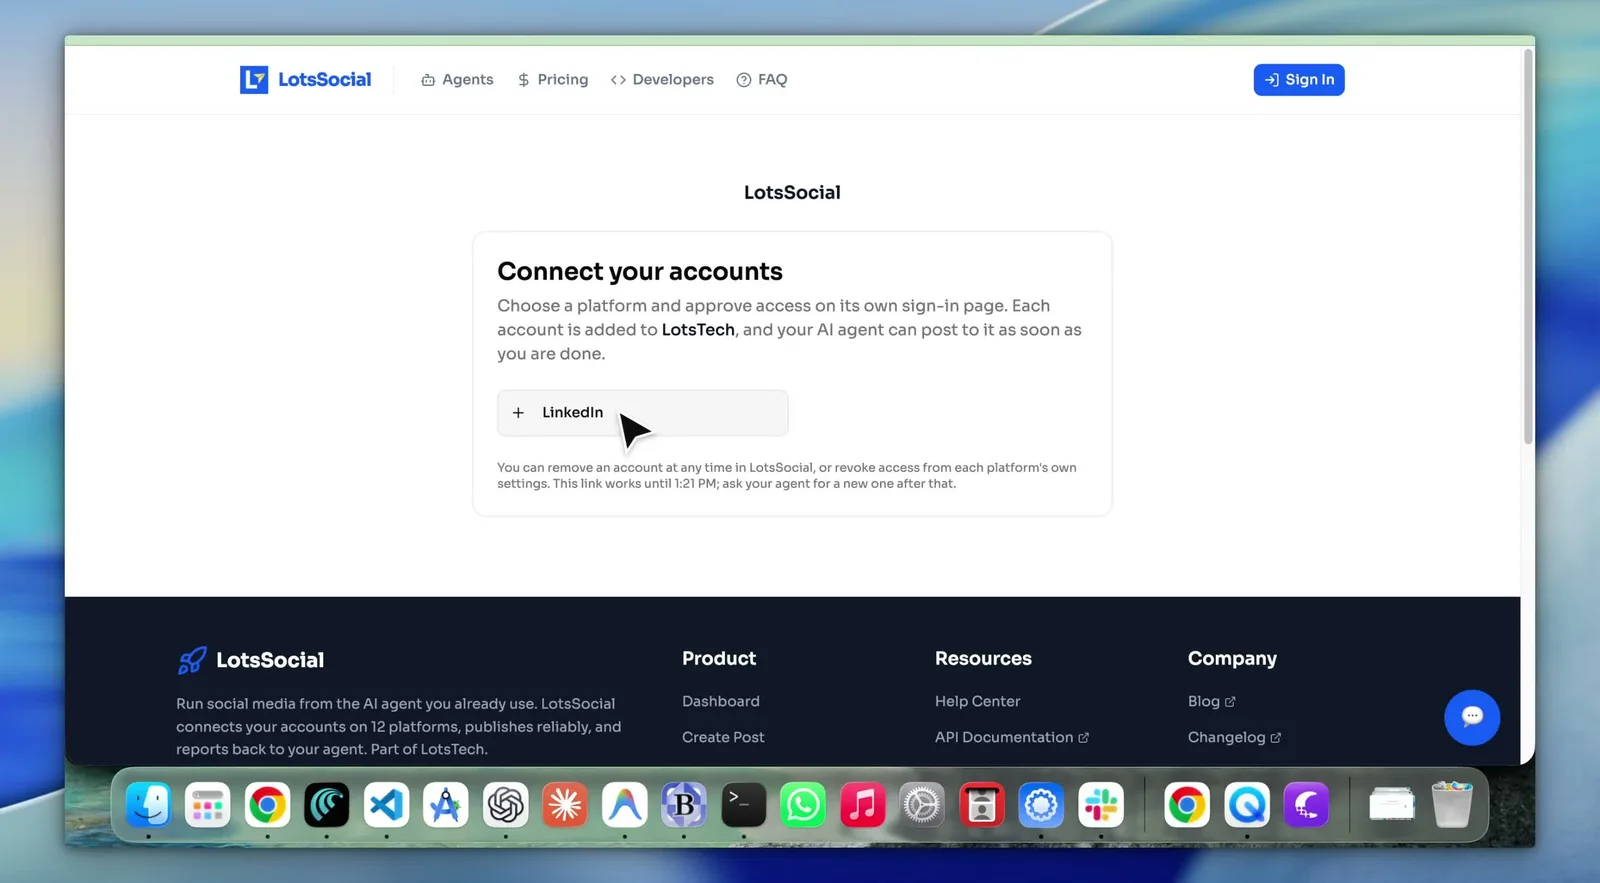Open the Dashboard footer link
1600x883 pixels.
721,701
